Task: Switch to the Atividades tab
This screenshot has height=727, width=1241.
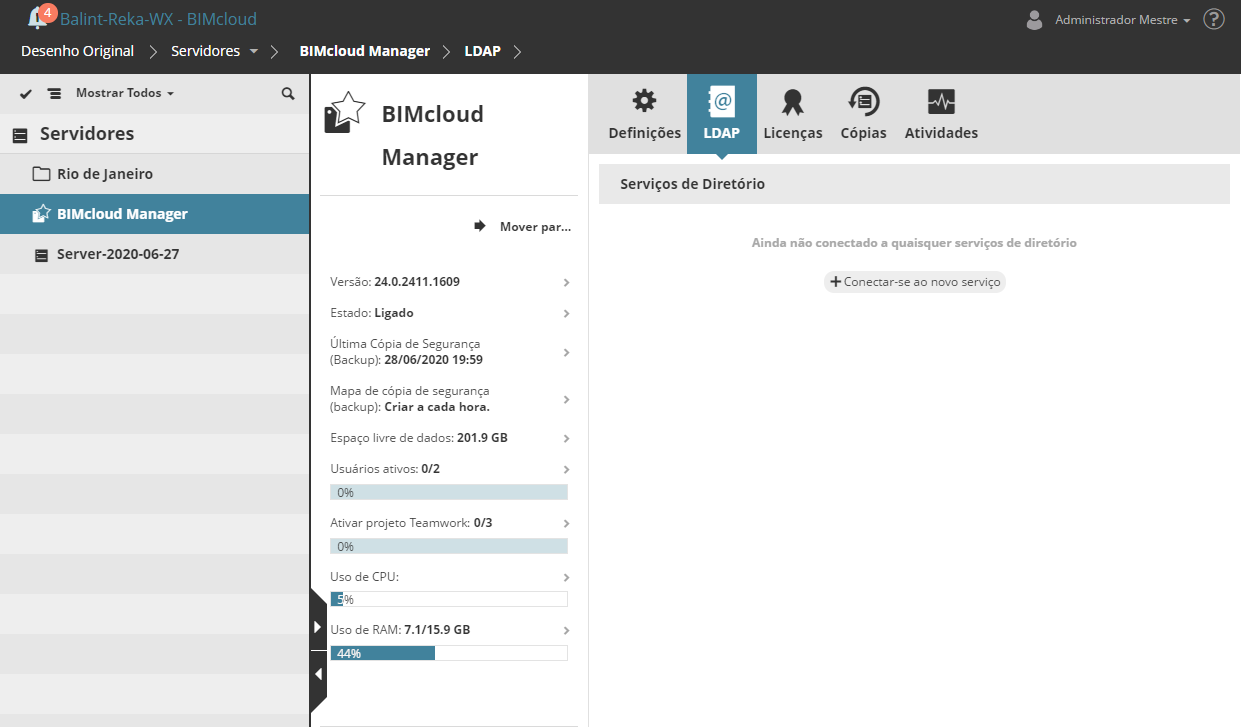Action: click(941, 114)
